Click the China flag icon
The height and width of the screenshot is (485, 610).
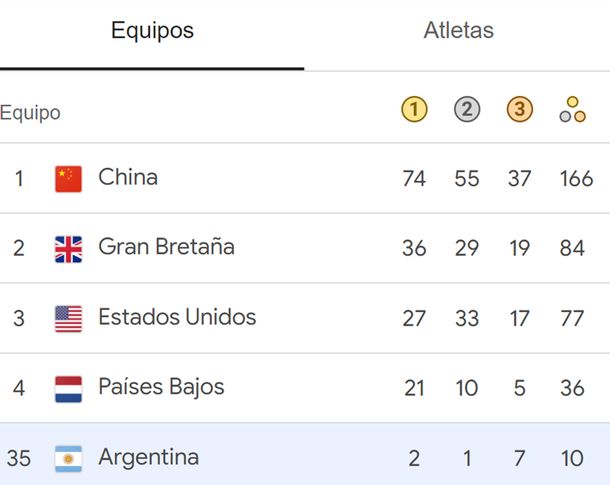[68, 179]
